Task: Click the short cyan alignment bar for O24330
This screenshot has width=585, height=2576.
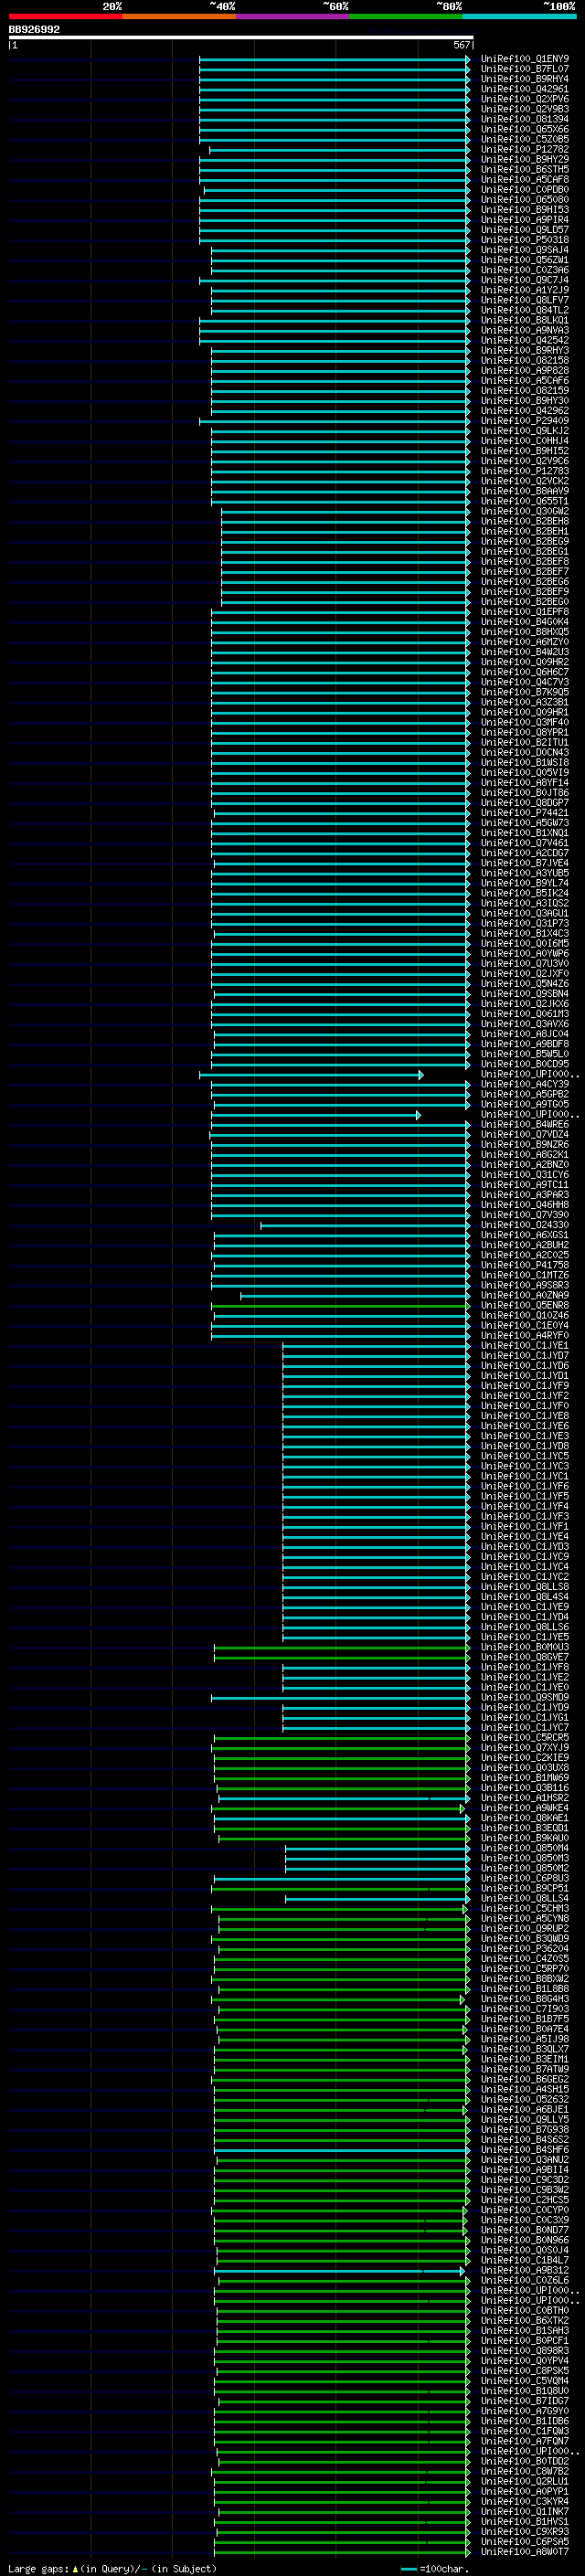Action: (364, 1225)
